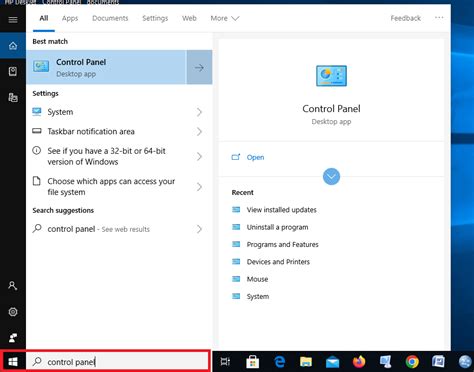The image size is (474, 372).
Task: Click the Control Panel icon in Best match
Action: point(41,67)
